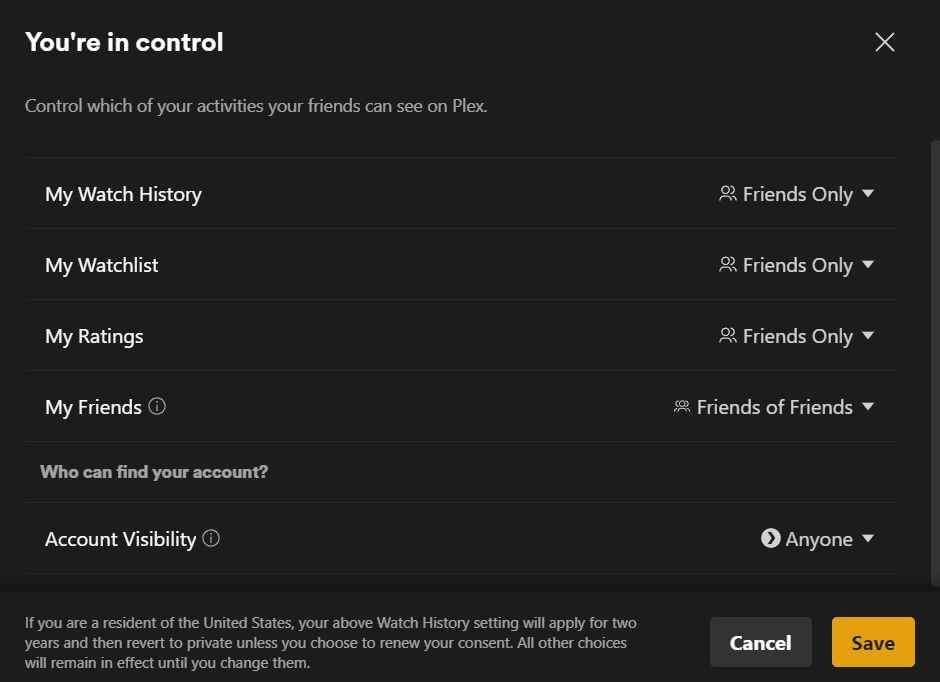Close the You're in control dialog
The width and height of the screenshot is (940, 682).
tap(885, 42)
